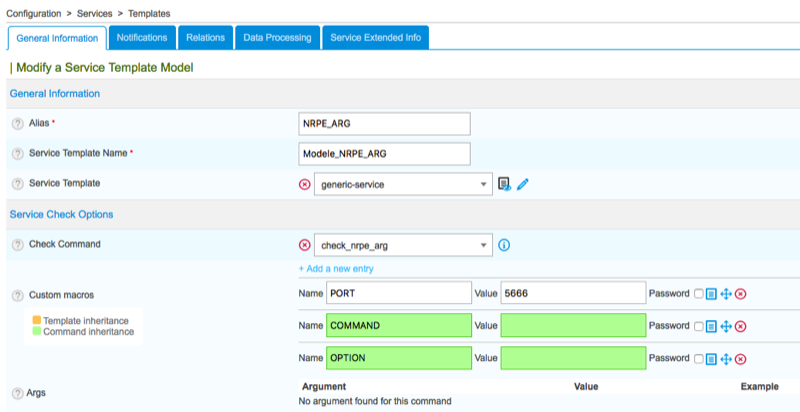Tick the Password checkbox for COMMAND macro
Viewport: 800px width, 412px height.
(698, 326)
